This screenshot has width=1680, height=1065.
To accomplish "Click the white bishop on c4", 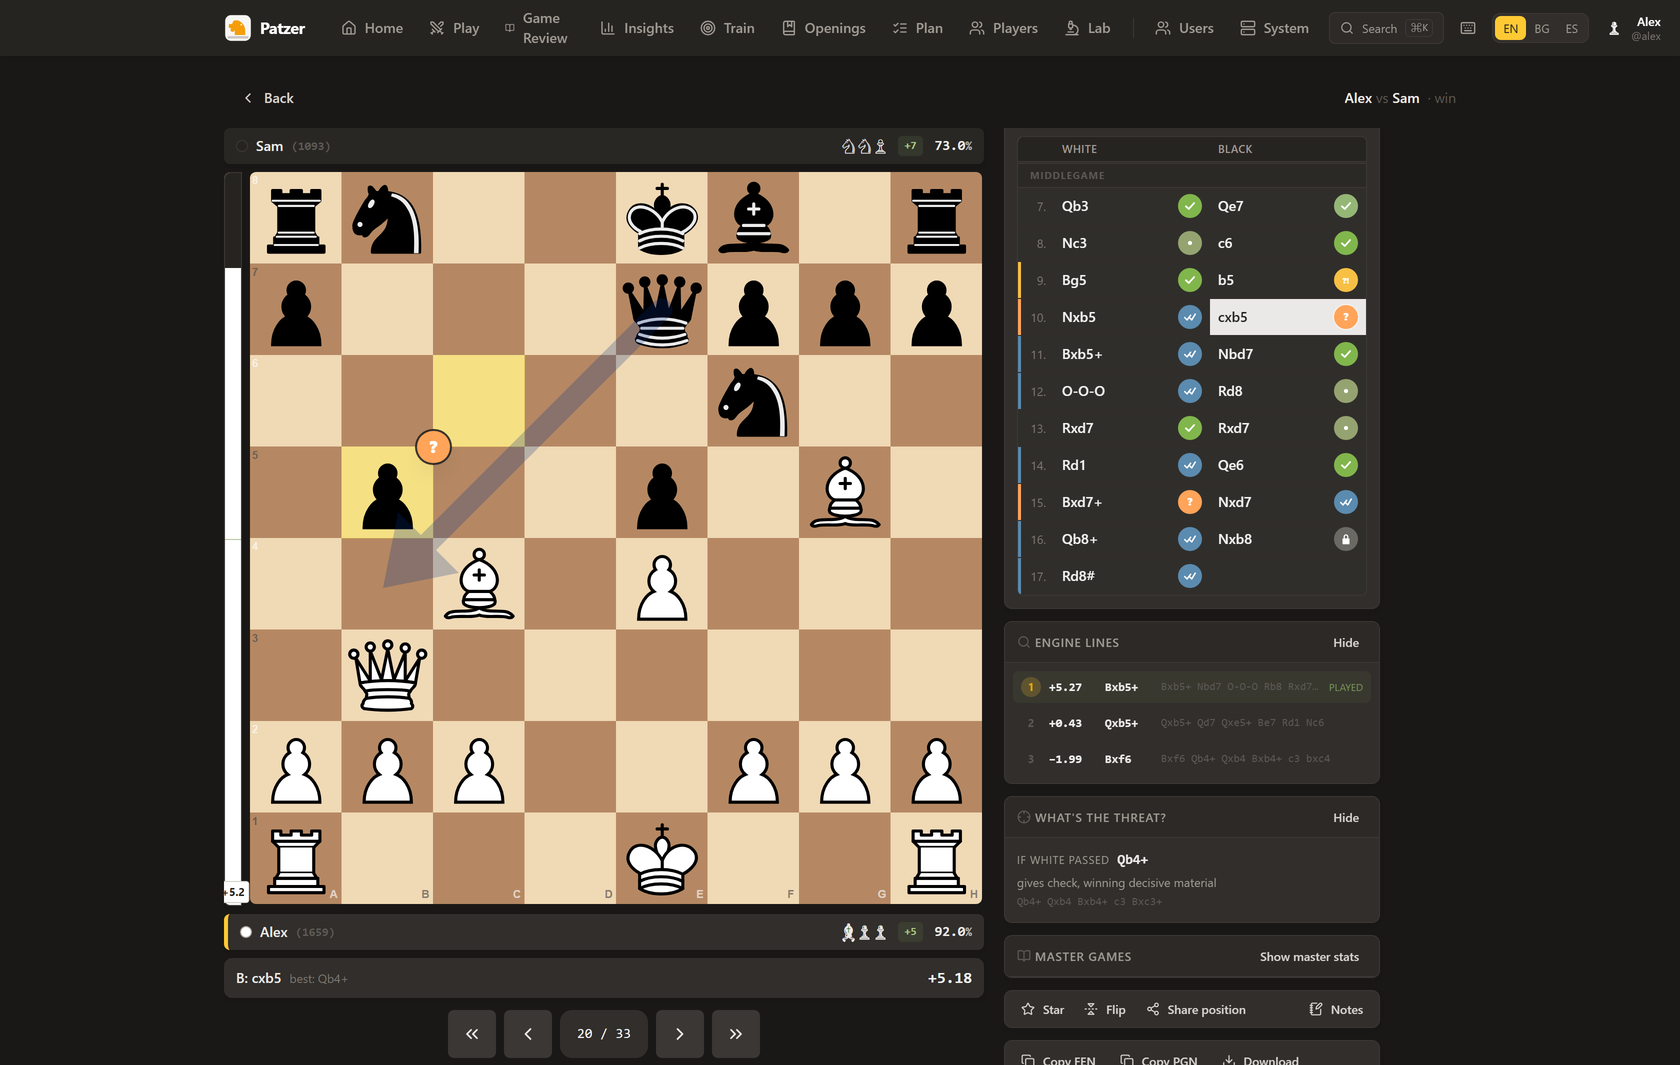I will coord(479,584).
